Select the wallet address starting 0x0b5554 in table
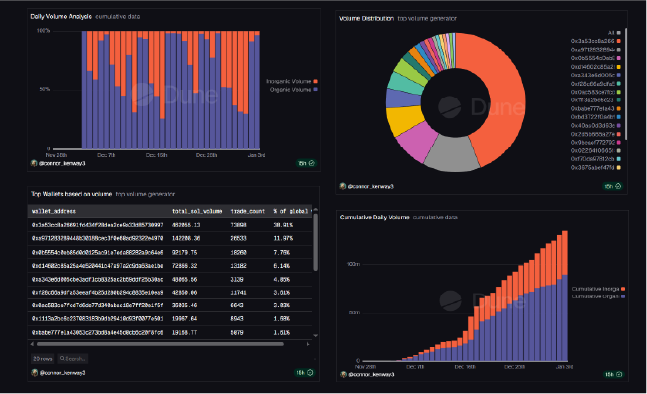 (x=97, y=252)
